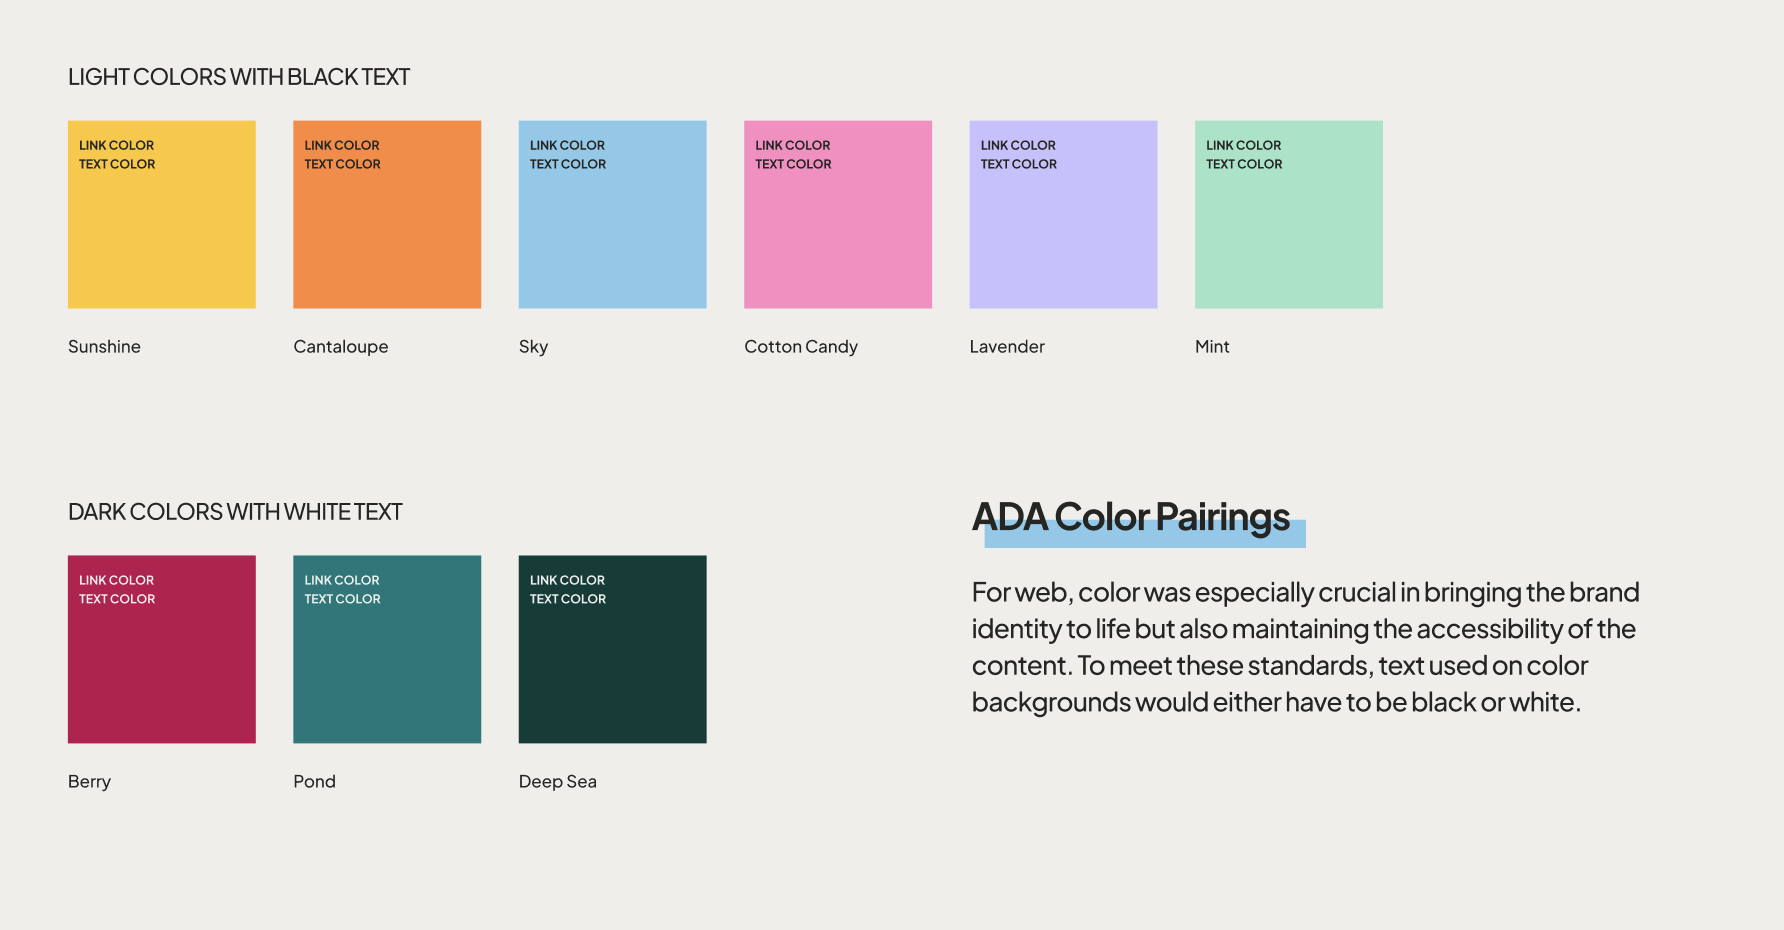Select the Lavender purple swatch
This screenshot has height=930, width=1784.
[x=1063, y=230]
